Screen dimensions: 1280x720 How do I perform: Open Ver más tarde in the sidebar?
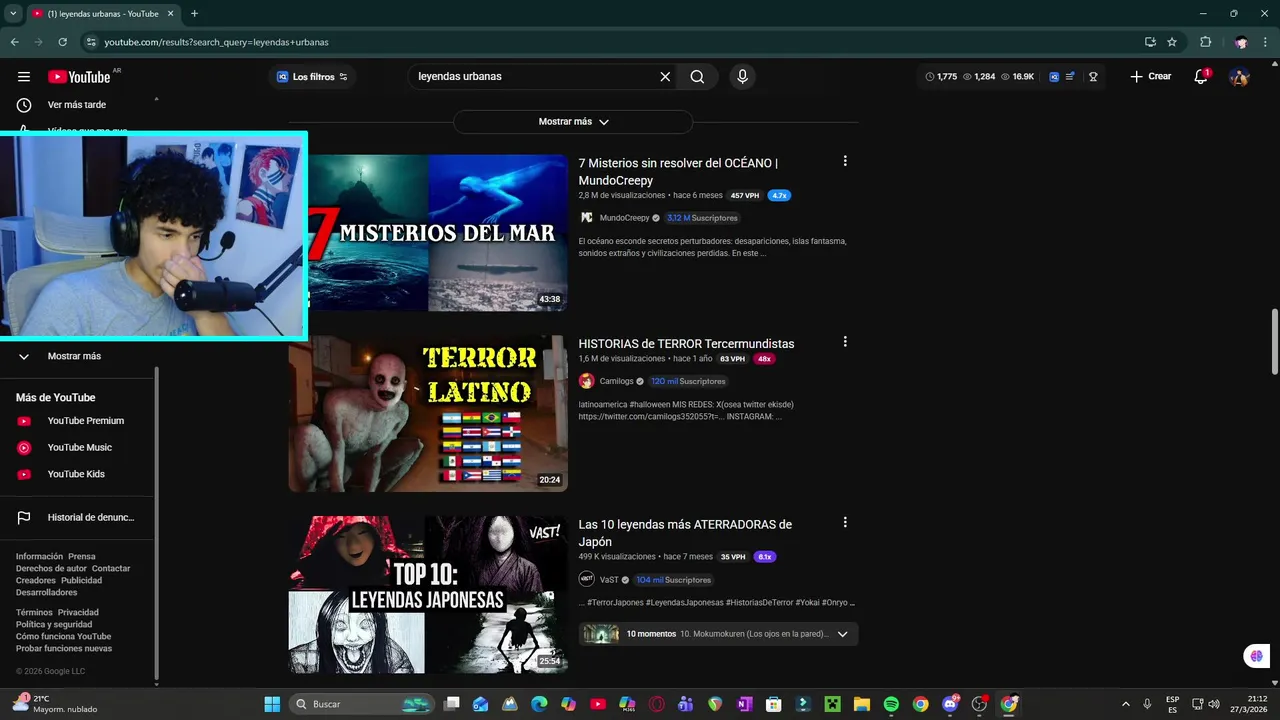coord(79,105)
